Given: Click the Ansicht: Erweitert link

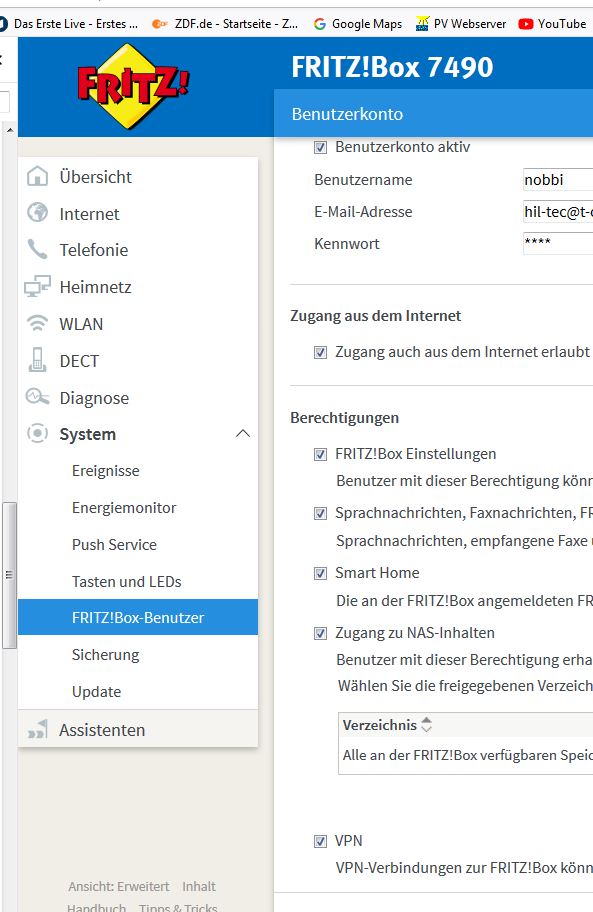Looking at the screenshot, I should coord(119,886).
